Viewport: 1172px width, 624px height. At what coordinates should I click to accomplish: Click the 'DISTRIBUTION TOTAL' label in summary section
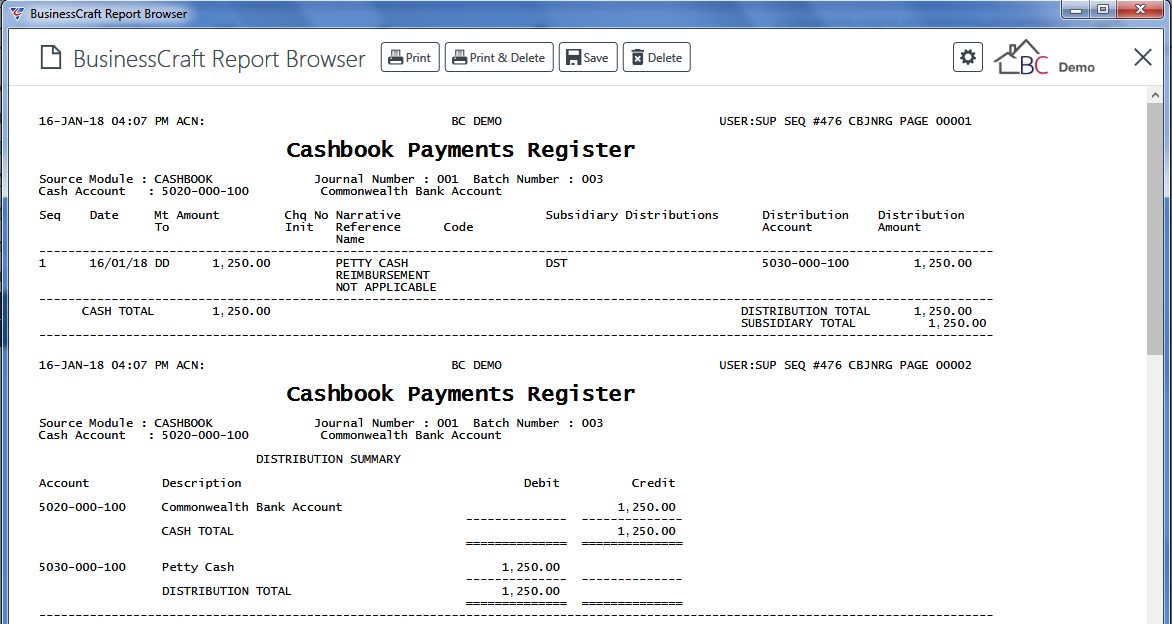(226, 590)
